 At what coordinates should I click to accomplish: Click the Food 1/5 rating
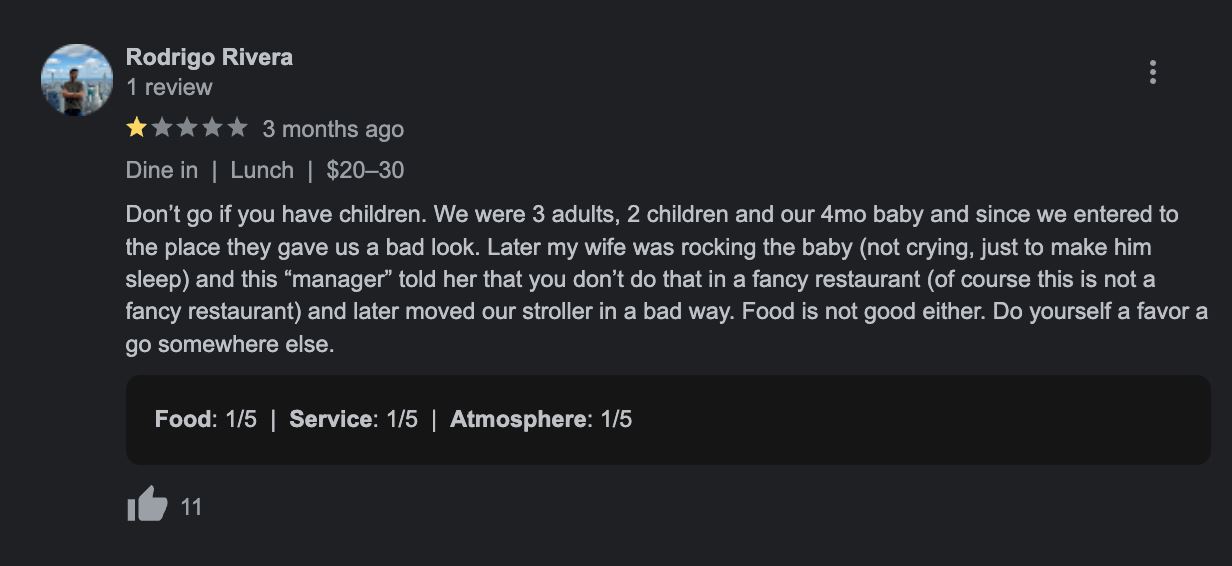click(x=205, y=419)
